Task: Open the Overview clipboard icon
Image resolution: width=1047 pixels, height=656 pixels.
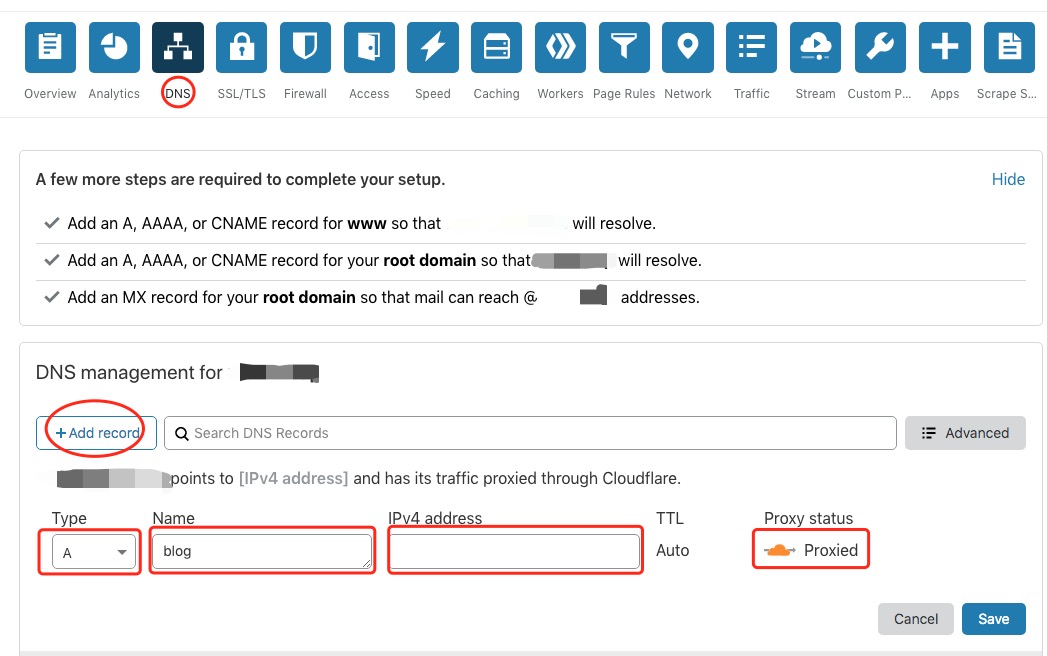Action: [x=50, y=47]
